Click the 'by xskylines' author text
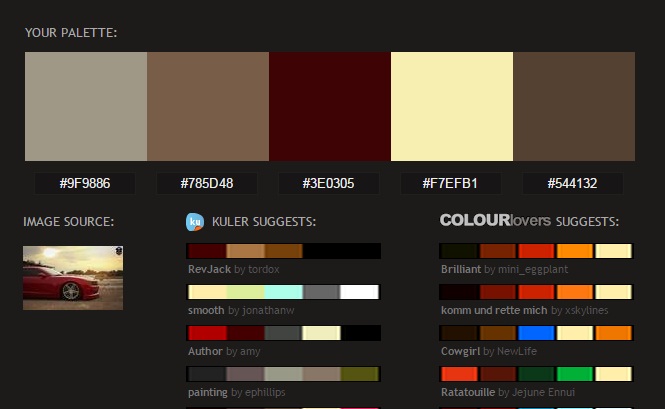Image resolution: width=665 pixels, height=409 pixels. point(580,311)
